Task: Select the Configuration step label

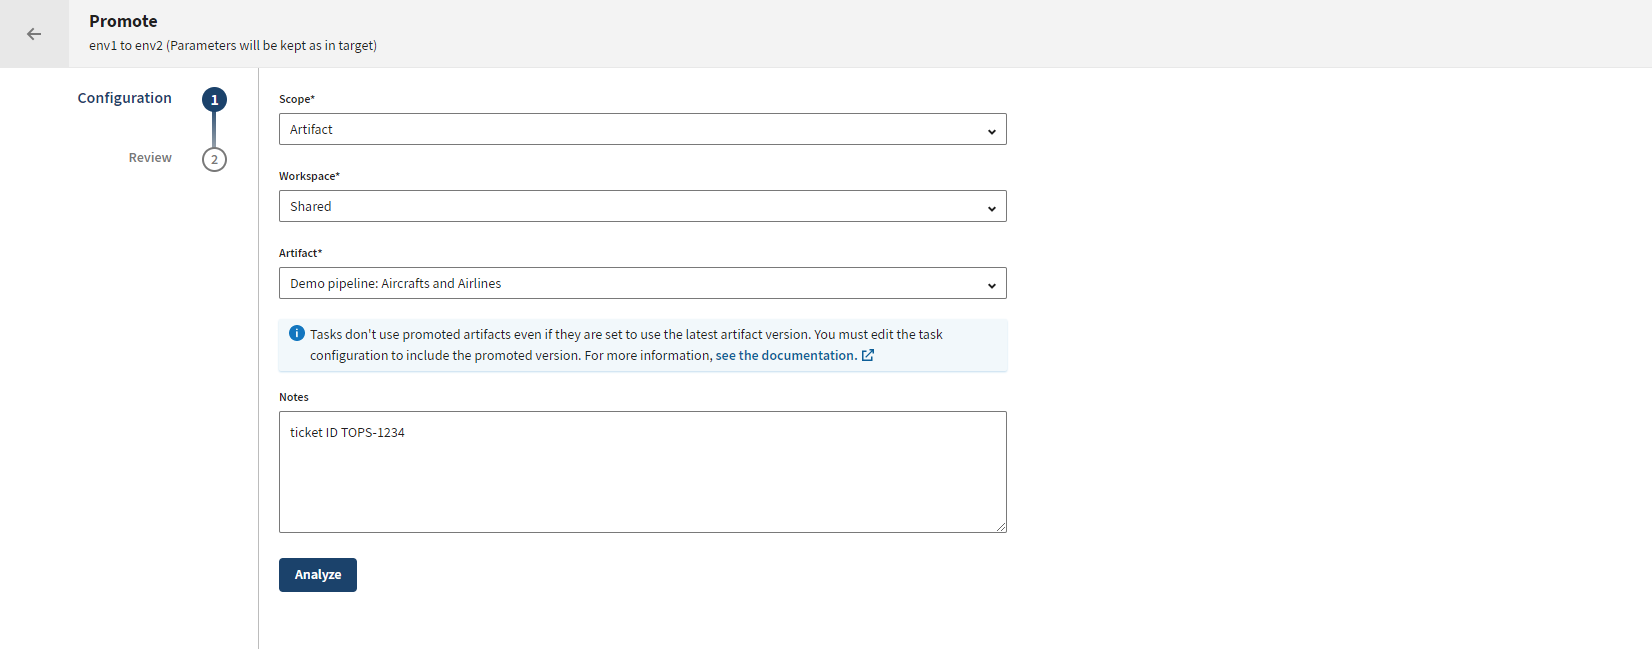Action: pyautogui.click(x=125, y=98)
